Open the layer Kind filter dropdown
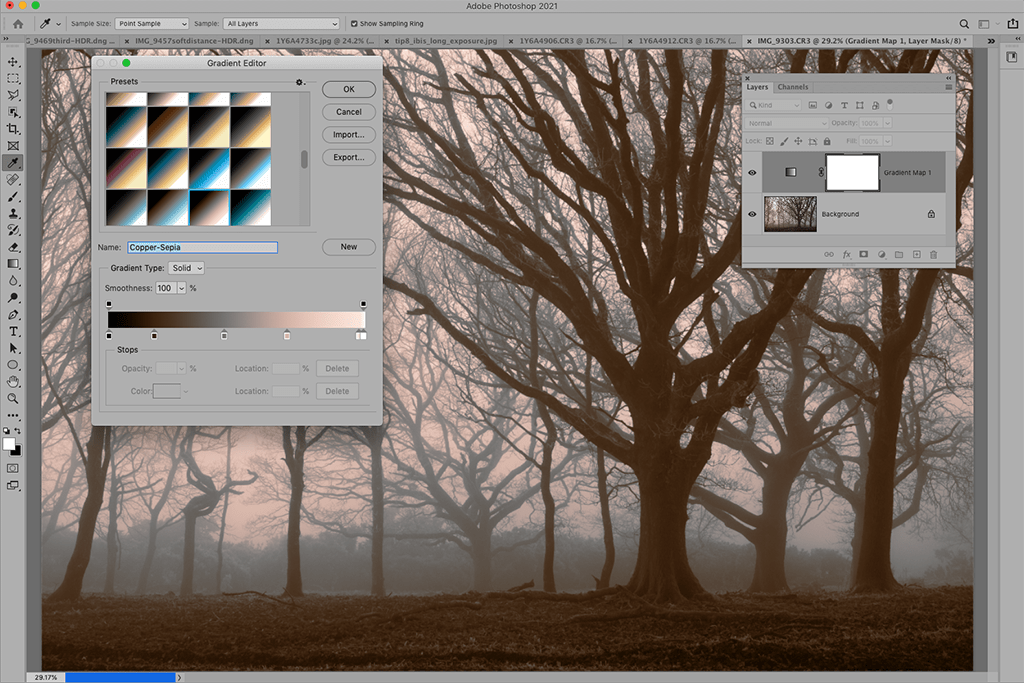This screenshot has height=683, width=1024. coord(774,105)
